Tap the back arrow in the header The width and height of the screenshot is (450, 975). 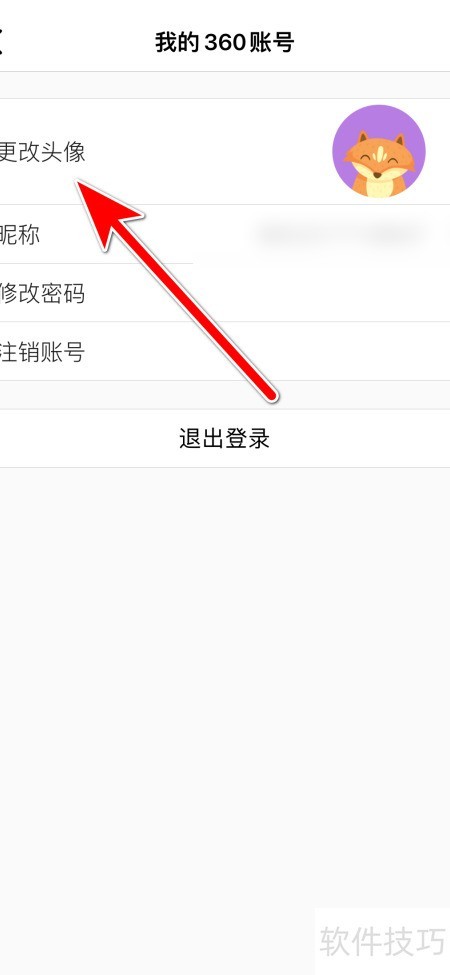pos(2,42)
